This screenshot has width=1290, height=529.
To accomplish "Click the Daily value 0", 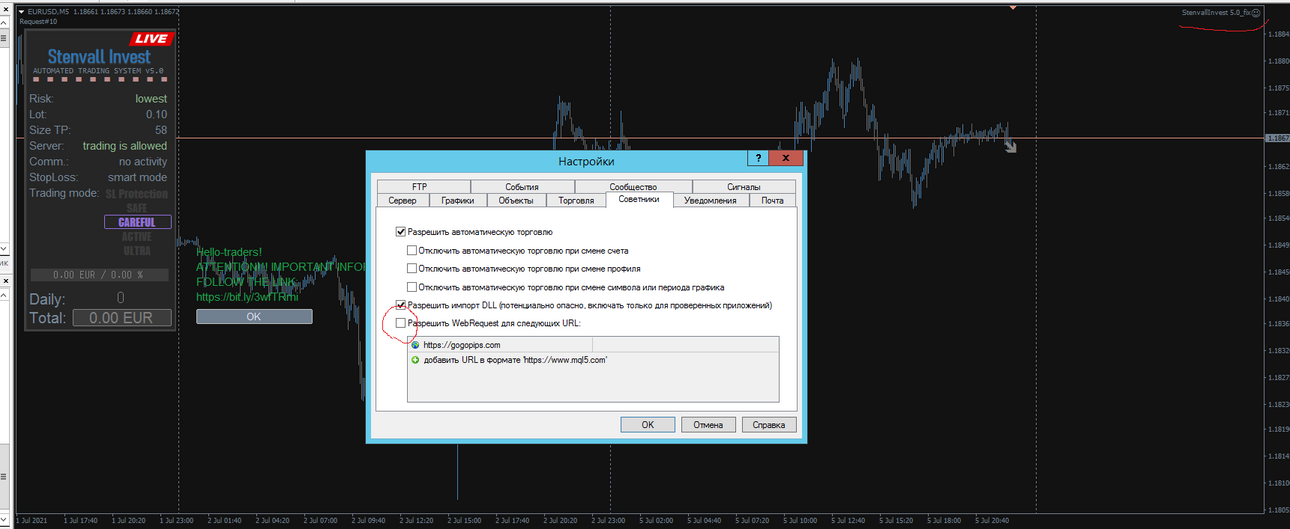I will click(x=121, y=298).
